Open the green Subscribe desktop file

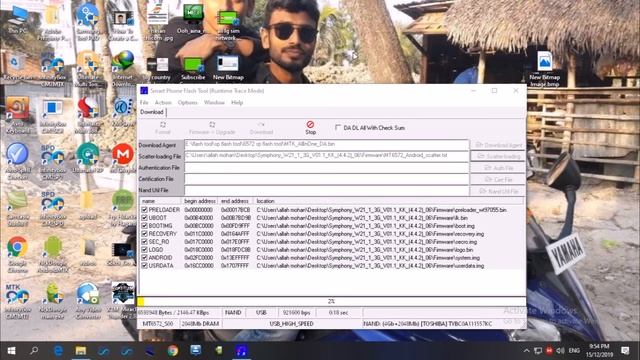193,69
